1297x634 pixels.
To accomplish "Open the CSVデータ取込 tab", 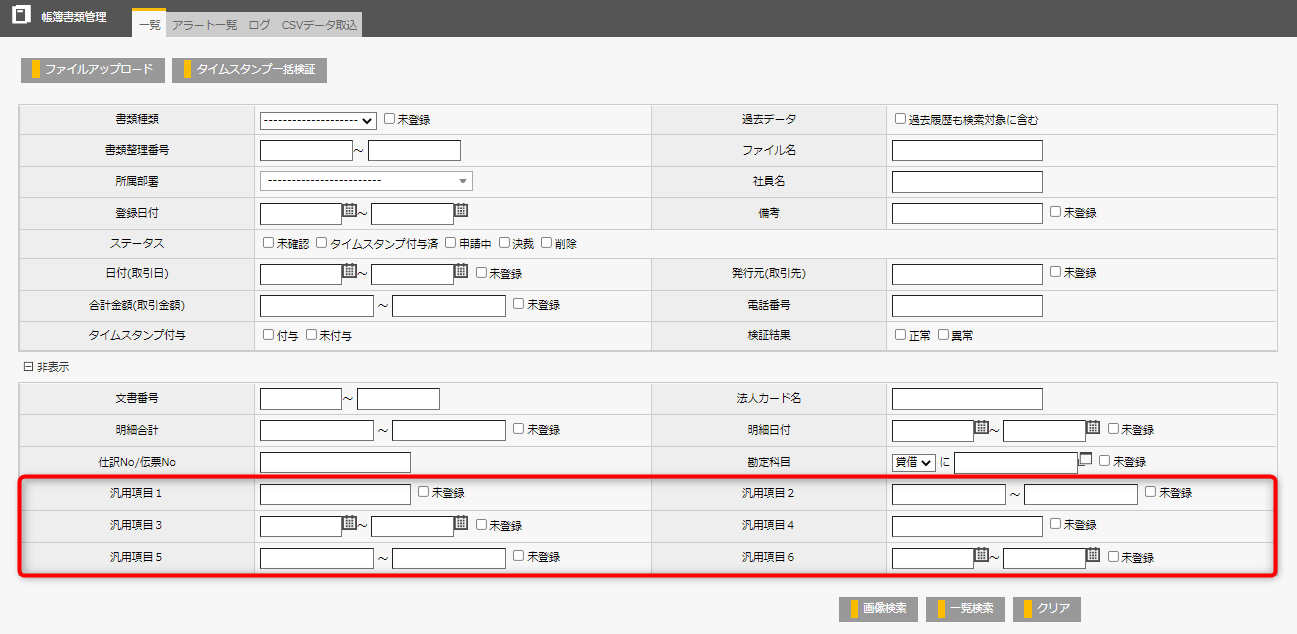I will [x=319, y=24].
